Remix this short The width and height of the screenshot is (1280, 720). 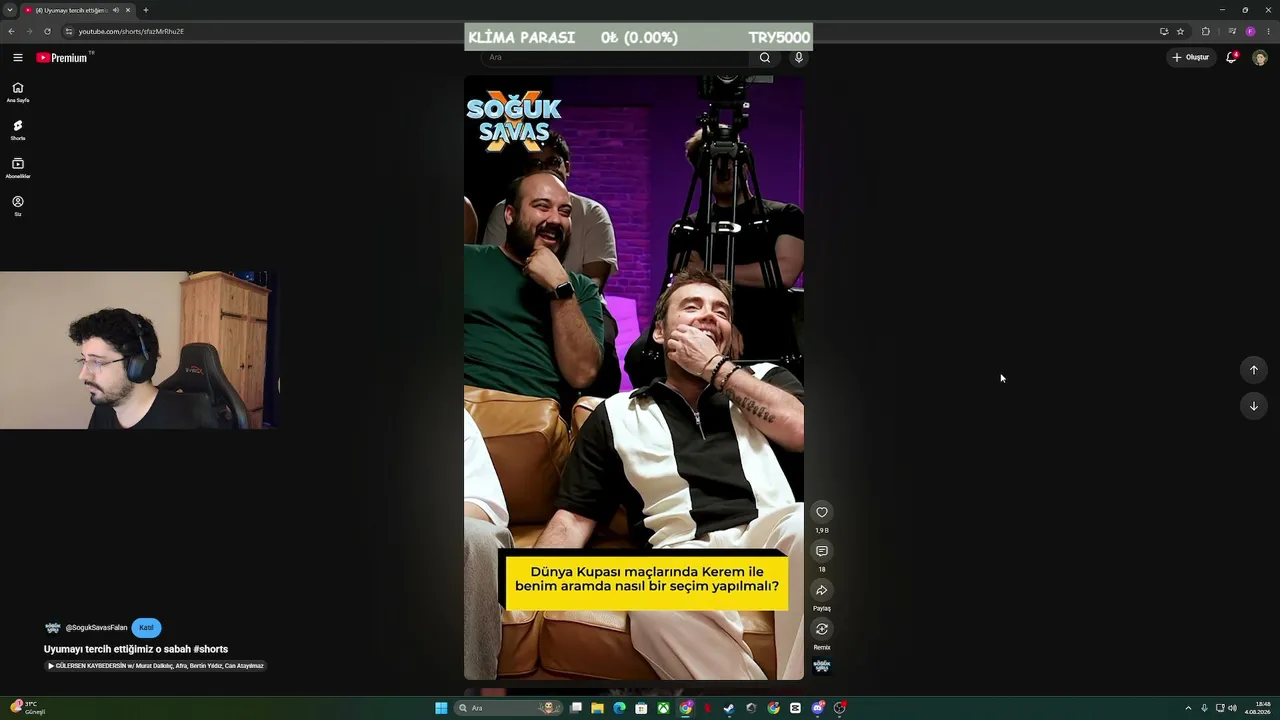tap(822, 629)
